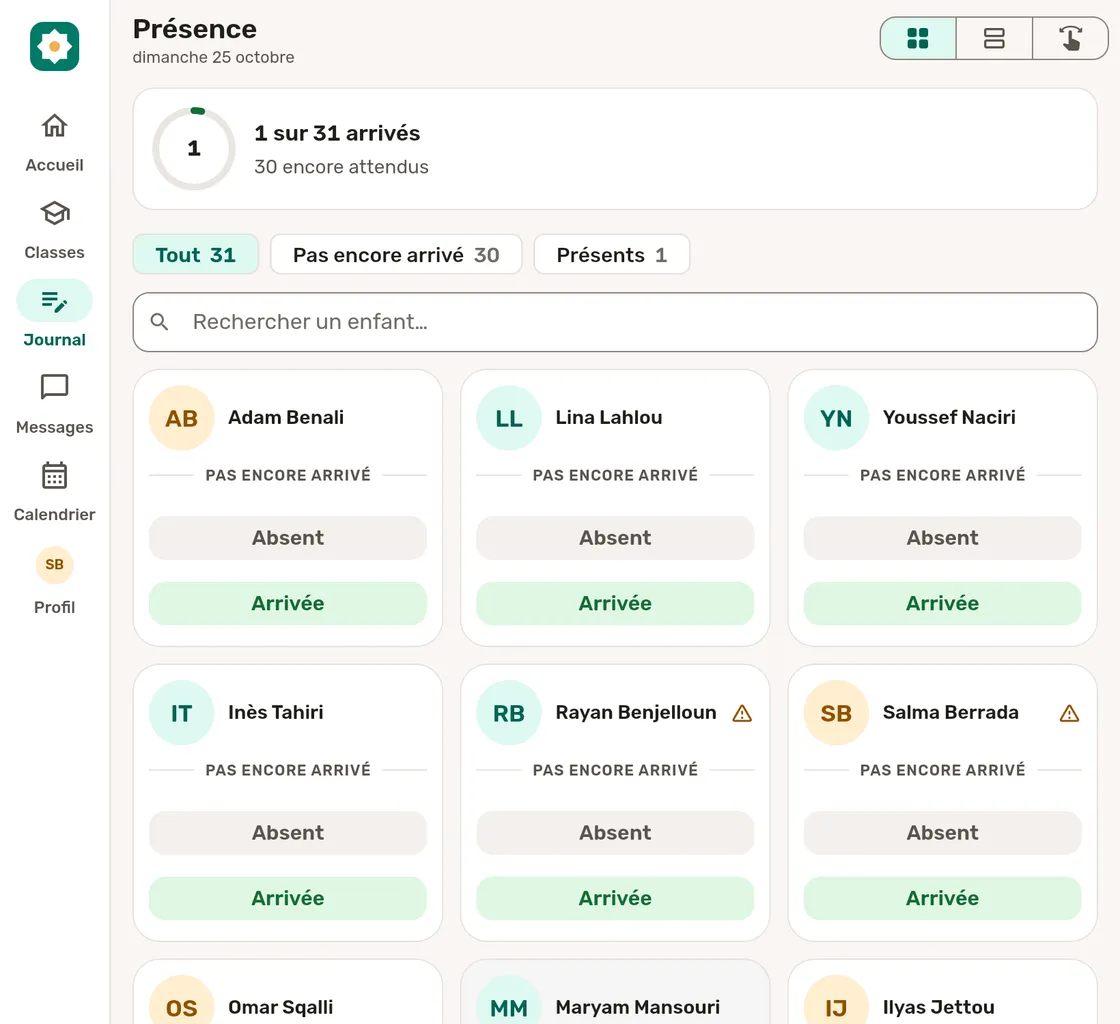Viewport: 1120px width, 1024px height.
Task: Switch to touch tap mode view
Action: click(x=1070, y=39)
